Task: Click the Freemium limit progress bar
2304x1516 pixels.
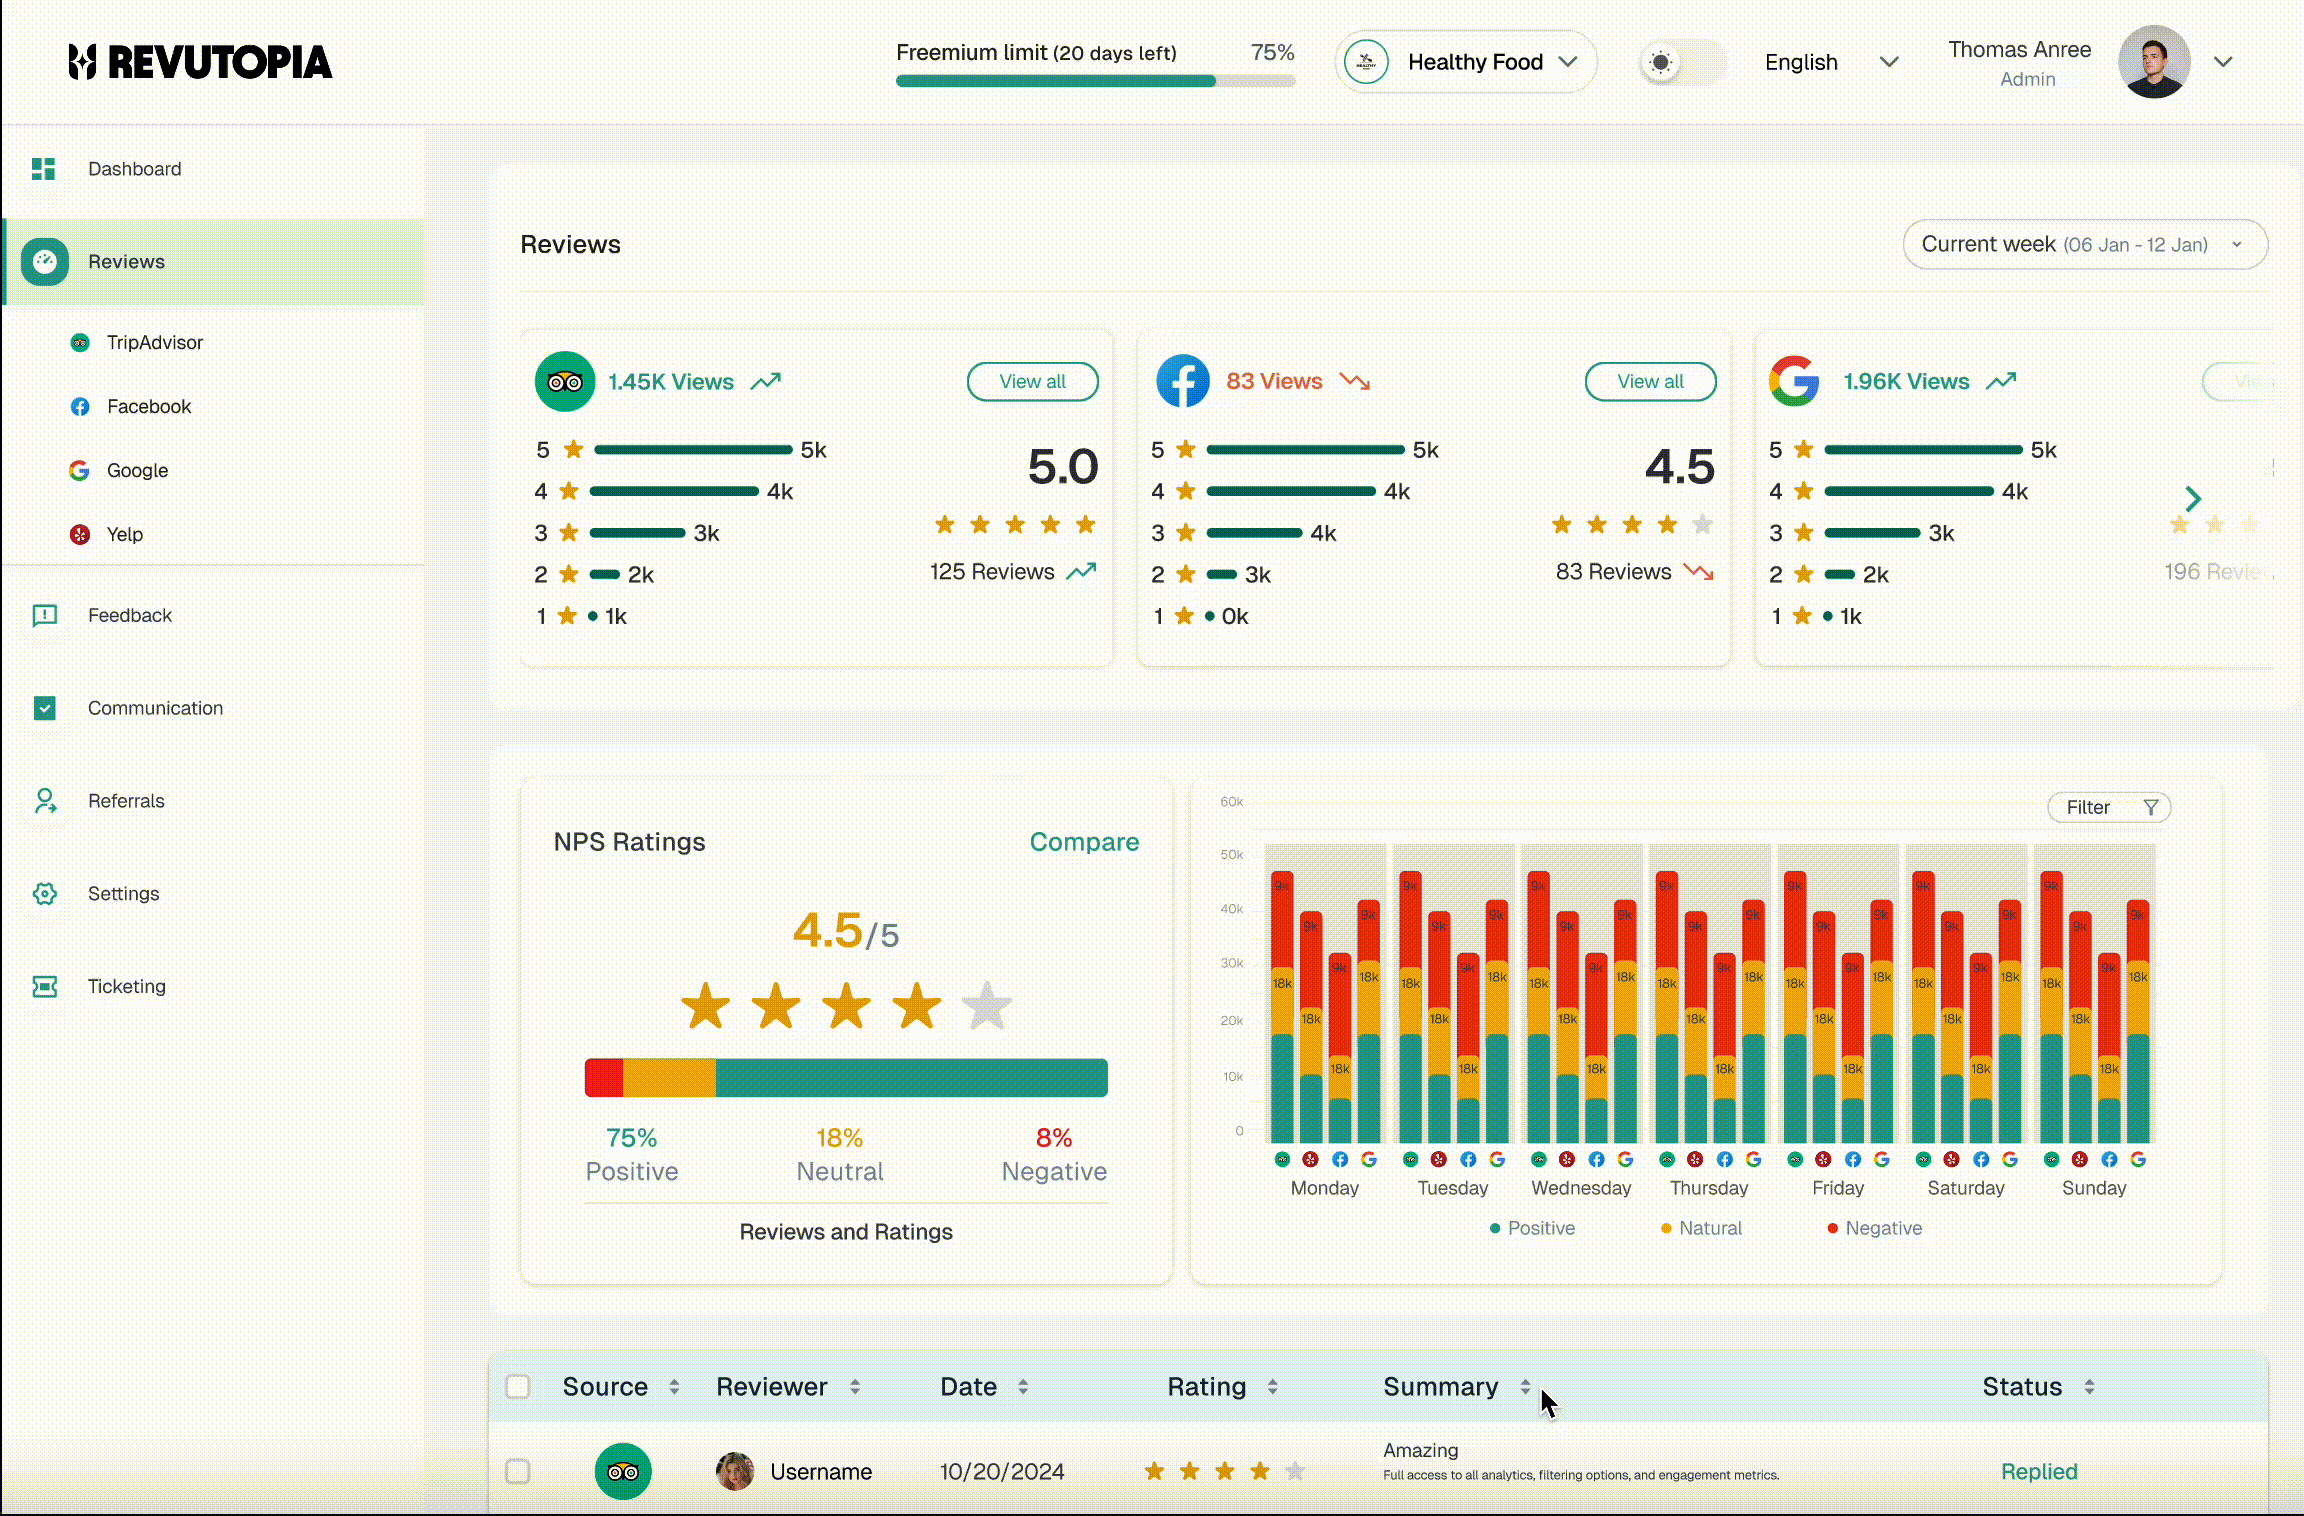Action: click(x=1095, y=81)
